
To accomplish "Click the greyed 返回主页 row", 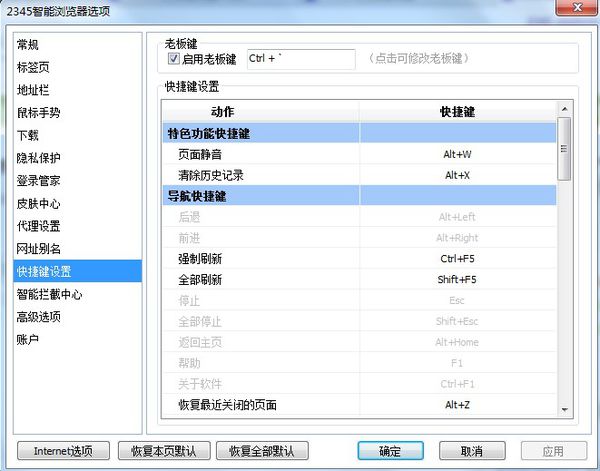I will (359, 342).
